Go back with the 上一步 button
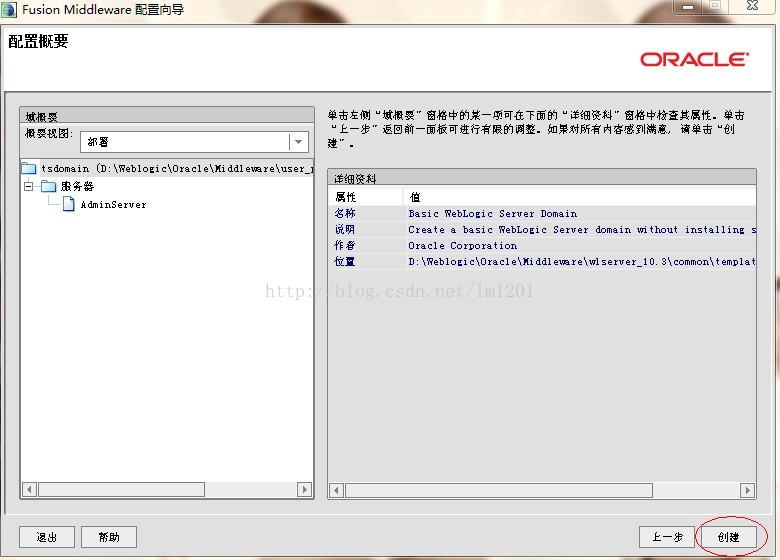This screenshot has width=780, height=560. coord(667,537)
